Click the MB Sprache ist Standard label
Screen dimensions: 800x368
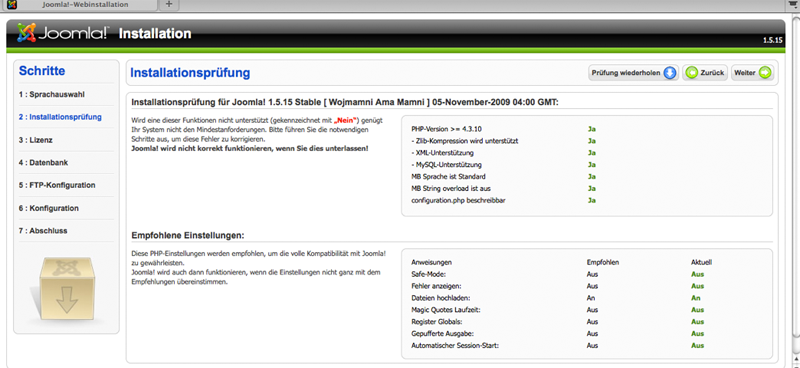click(448, 177)
